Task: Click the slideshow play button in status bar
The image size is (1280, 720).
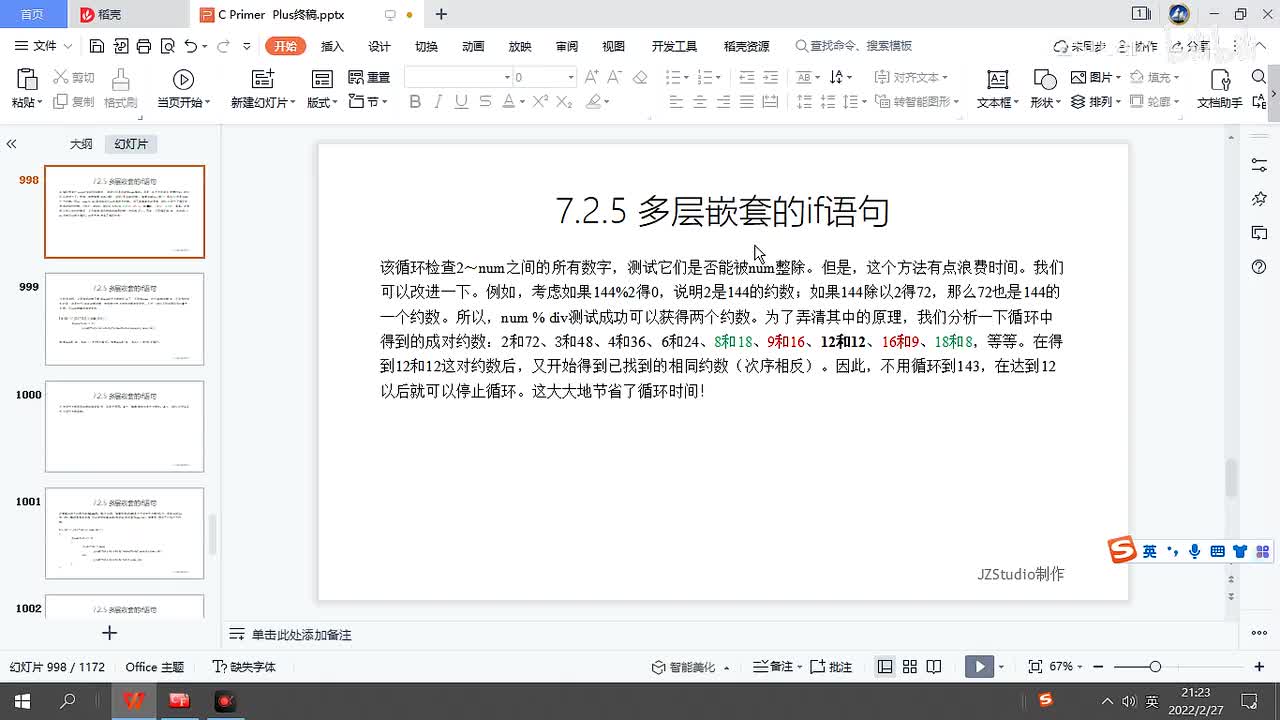Action: pyautogui.click(x=979, y=666)
